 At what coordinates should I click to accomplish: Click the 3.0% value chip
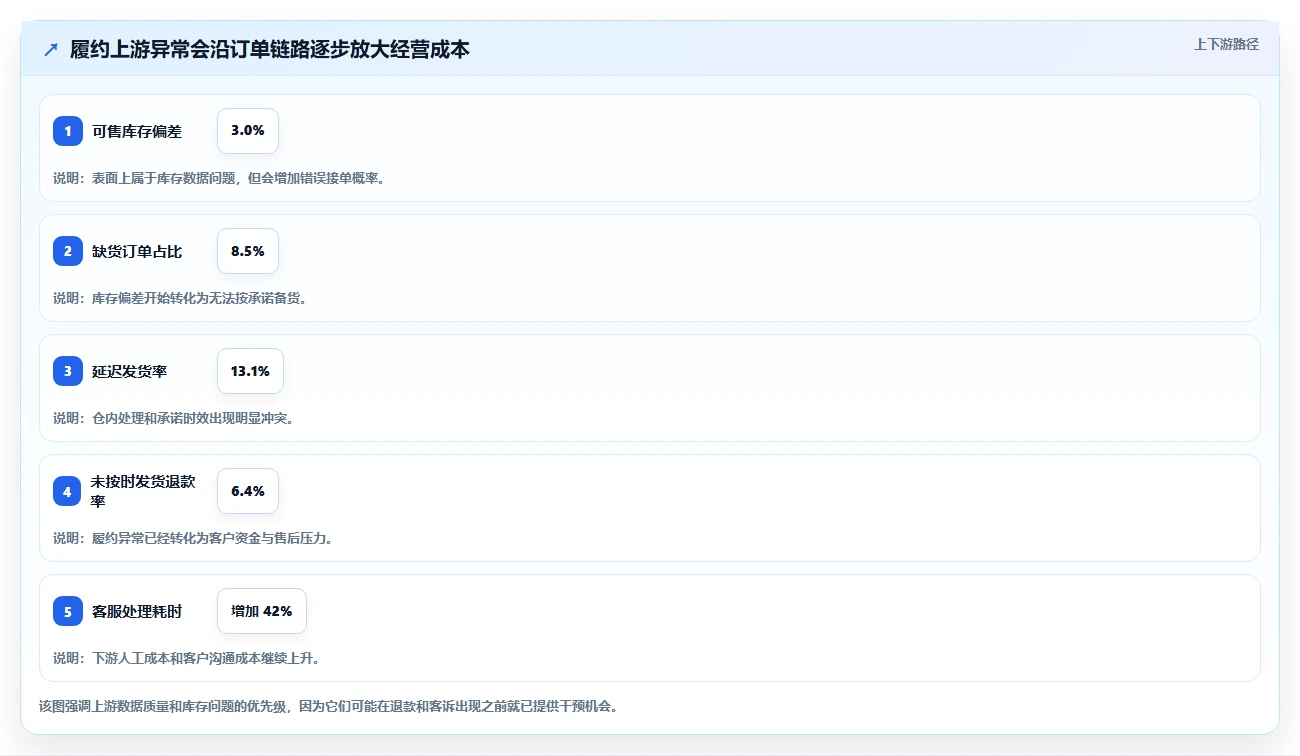[248, 131]
